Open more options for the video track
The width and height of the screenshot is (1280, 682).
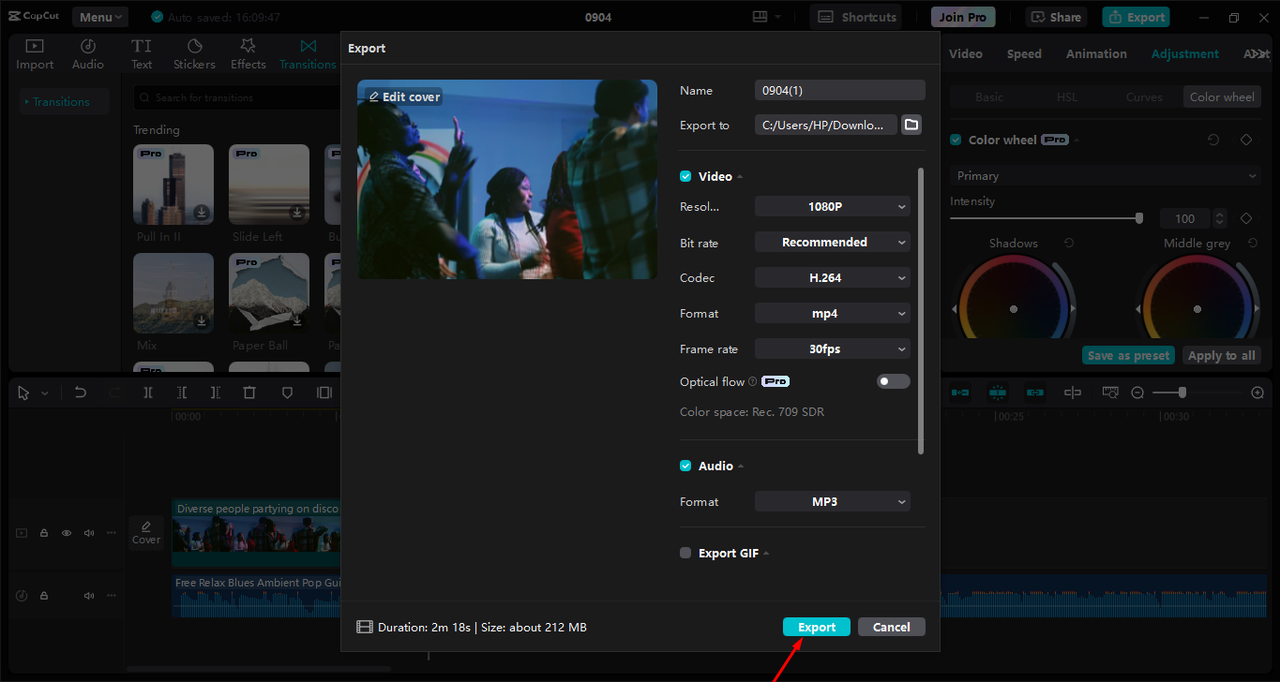tap(112, 533)
